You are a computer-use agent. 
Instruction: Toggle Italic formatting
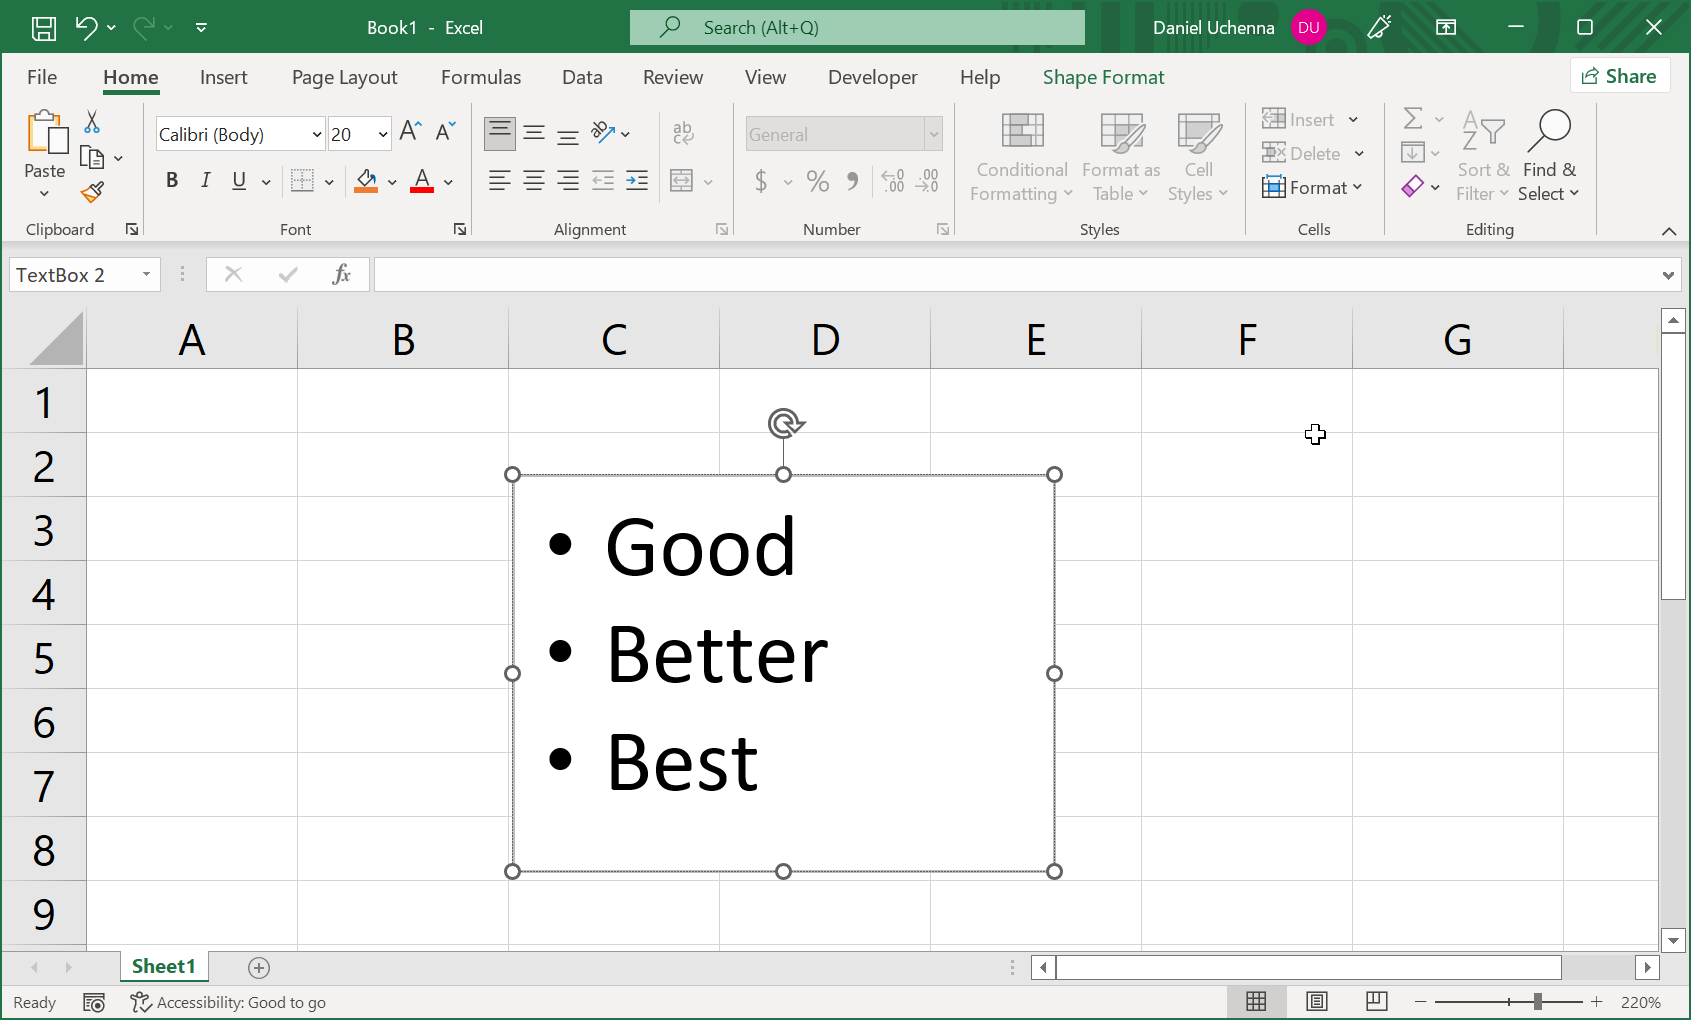[205, 181]
